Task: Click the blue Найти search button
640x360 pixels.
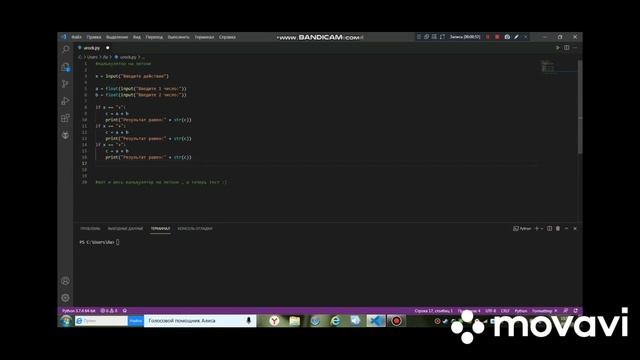Action: (x=136, y=321)
